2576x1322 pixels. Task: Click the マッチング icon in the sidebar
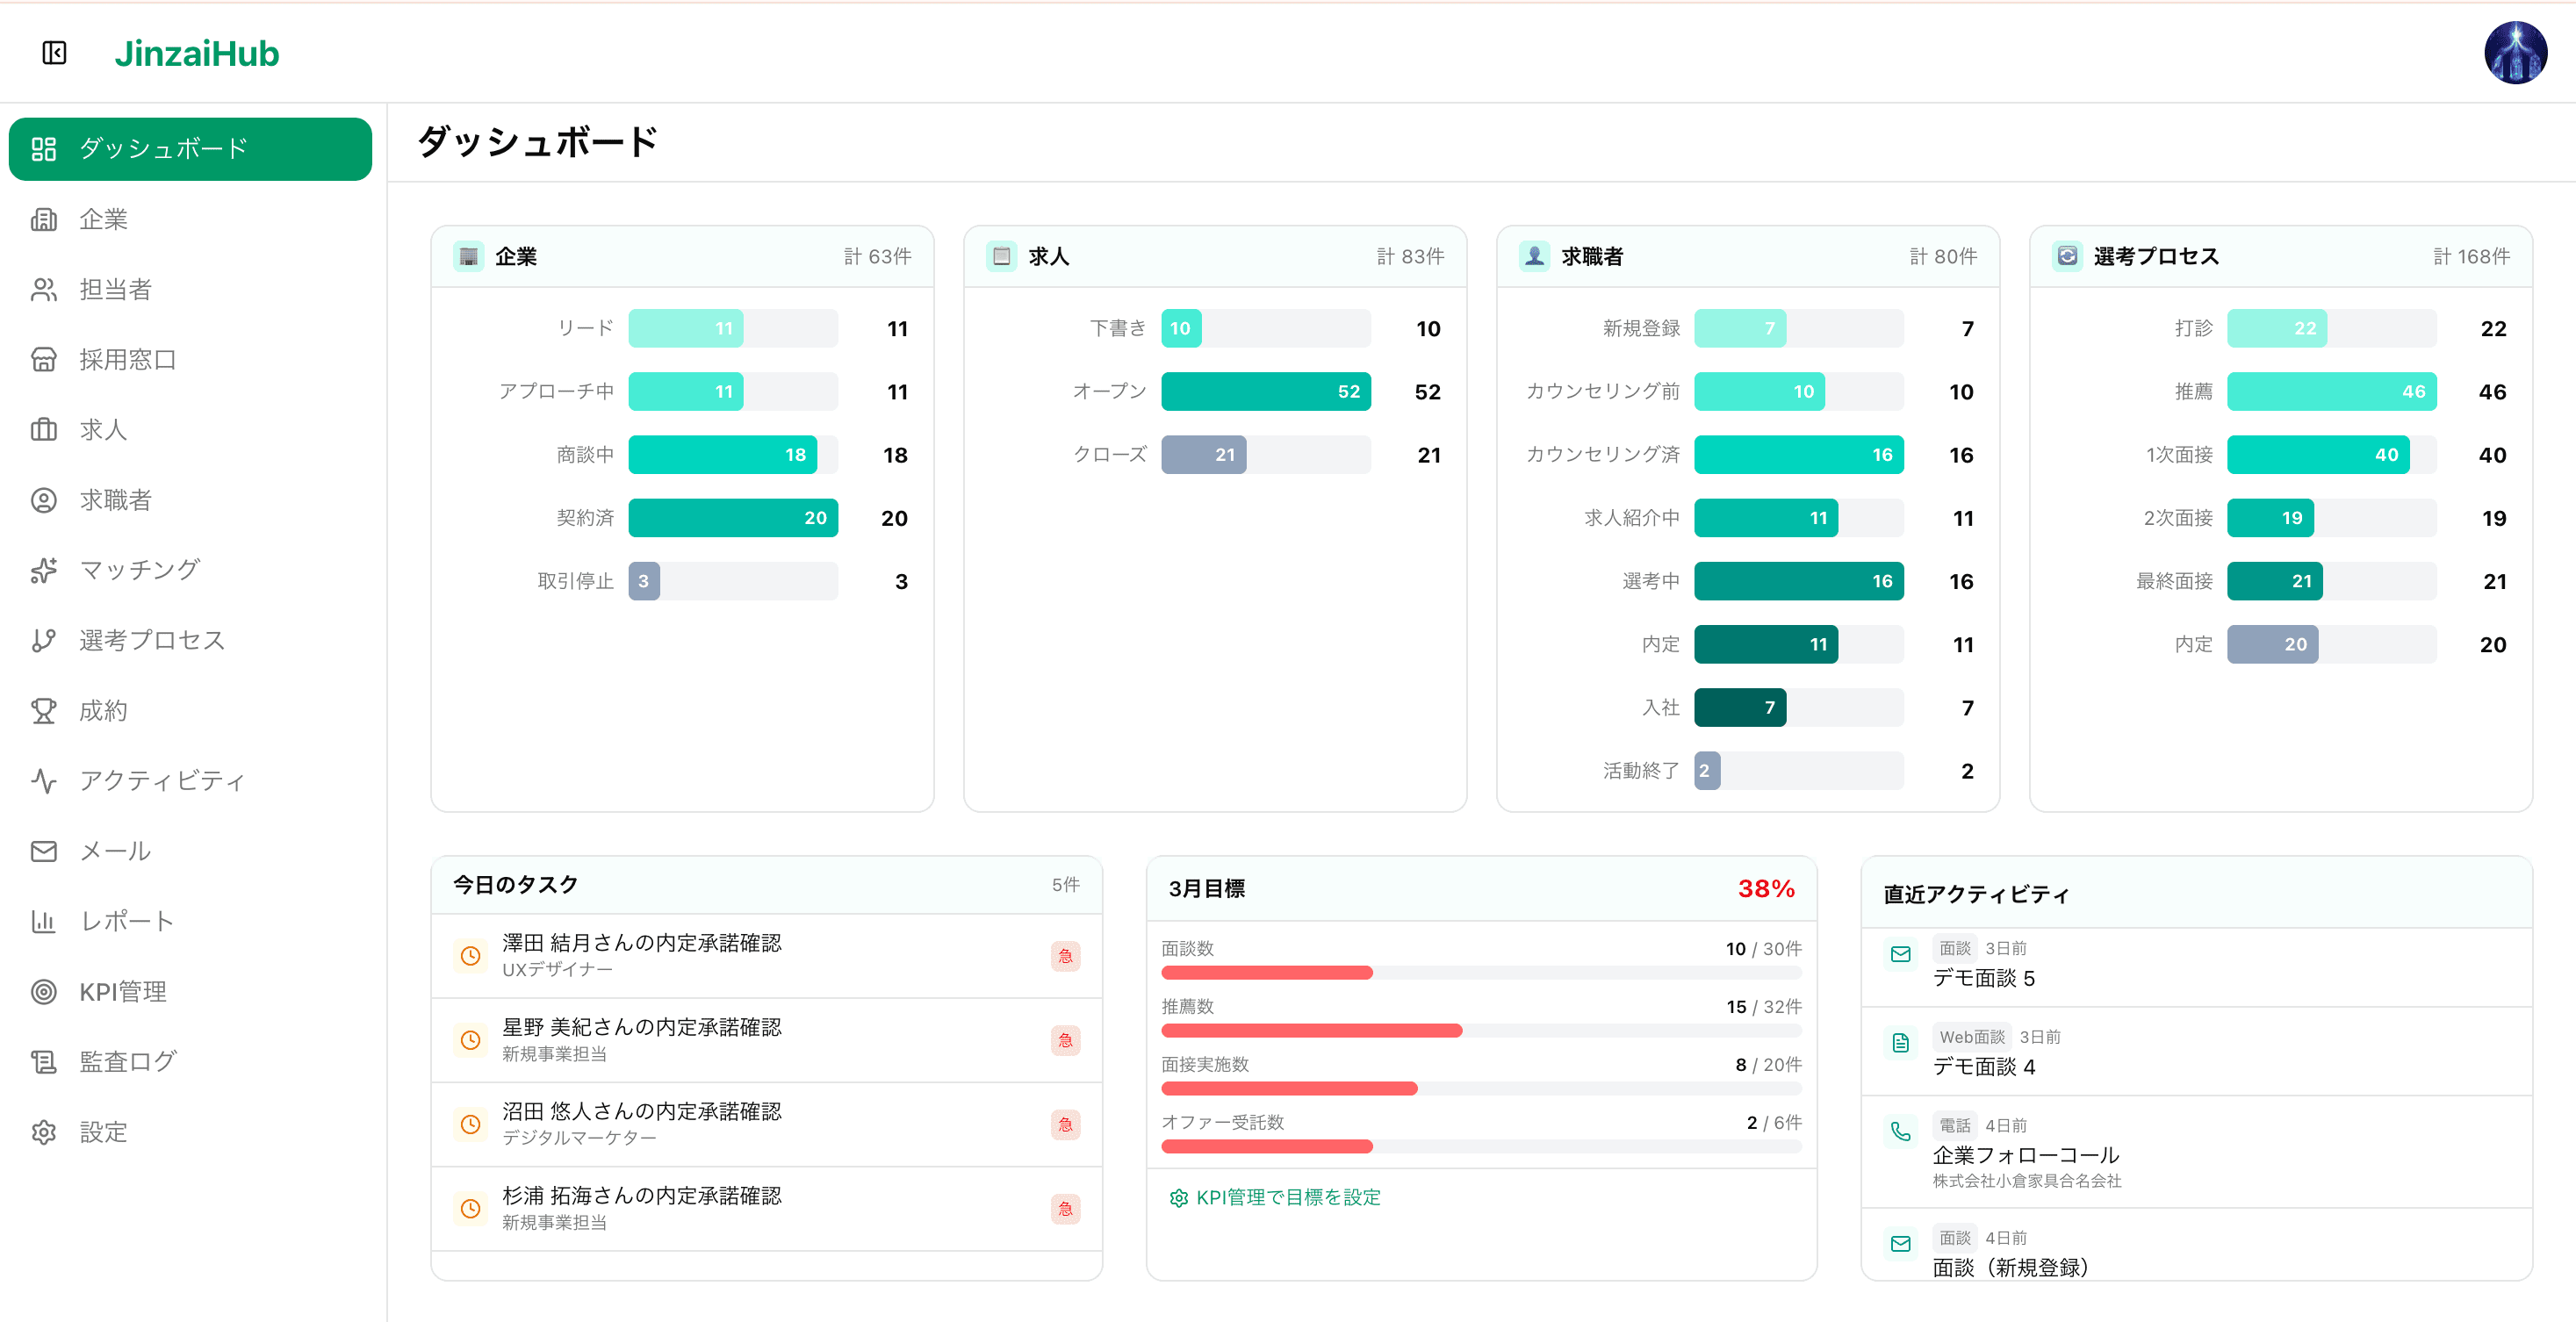[44, 570]
